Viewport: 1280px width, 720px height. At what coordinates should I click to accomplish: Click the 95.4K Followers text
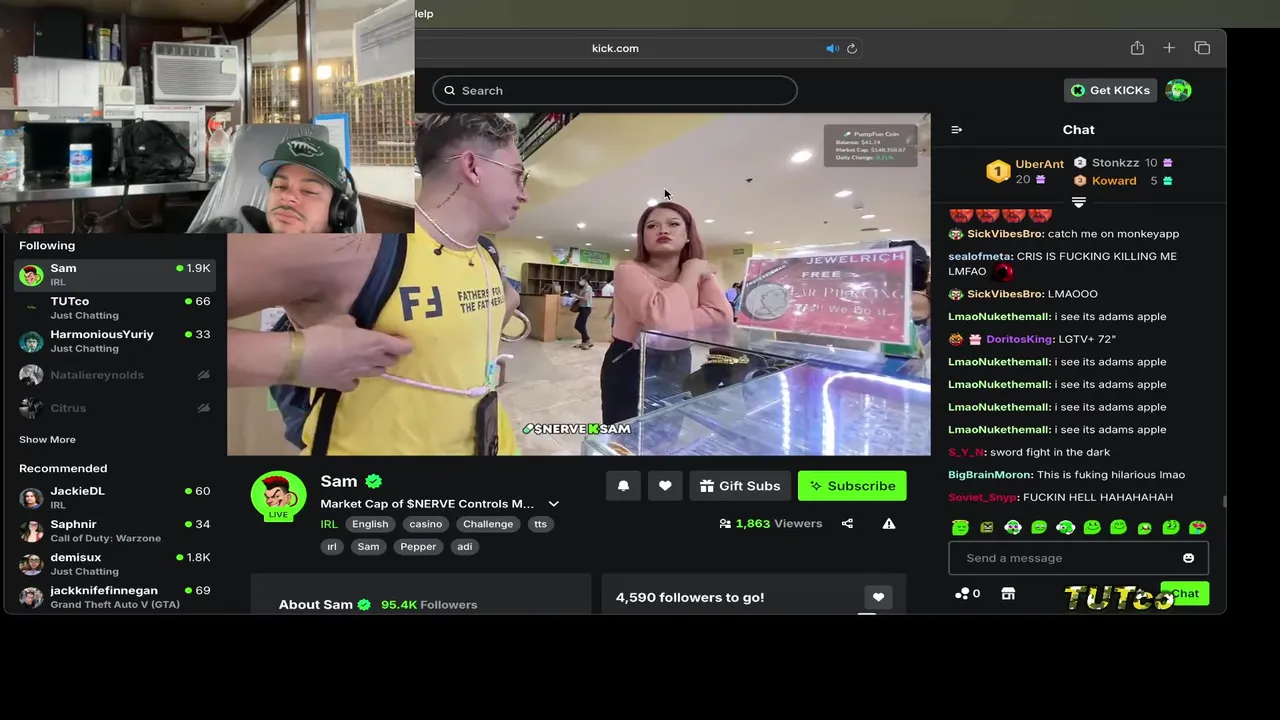coord(429,605)
